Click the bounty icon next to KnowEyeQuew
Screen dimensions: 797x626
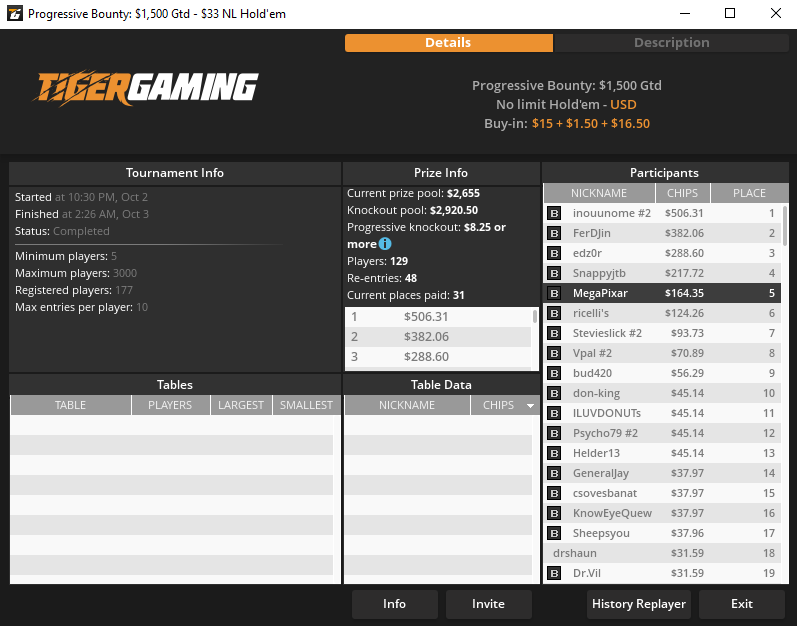coord(554,513)
